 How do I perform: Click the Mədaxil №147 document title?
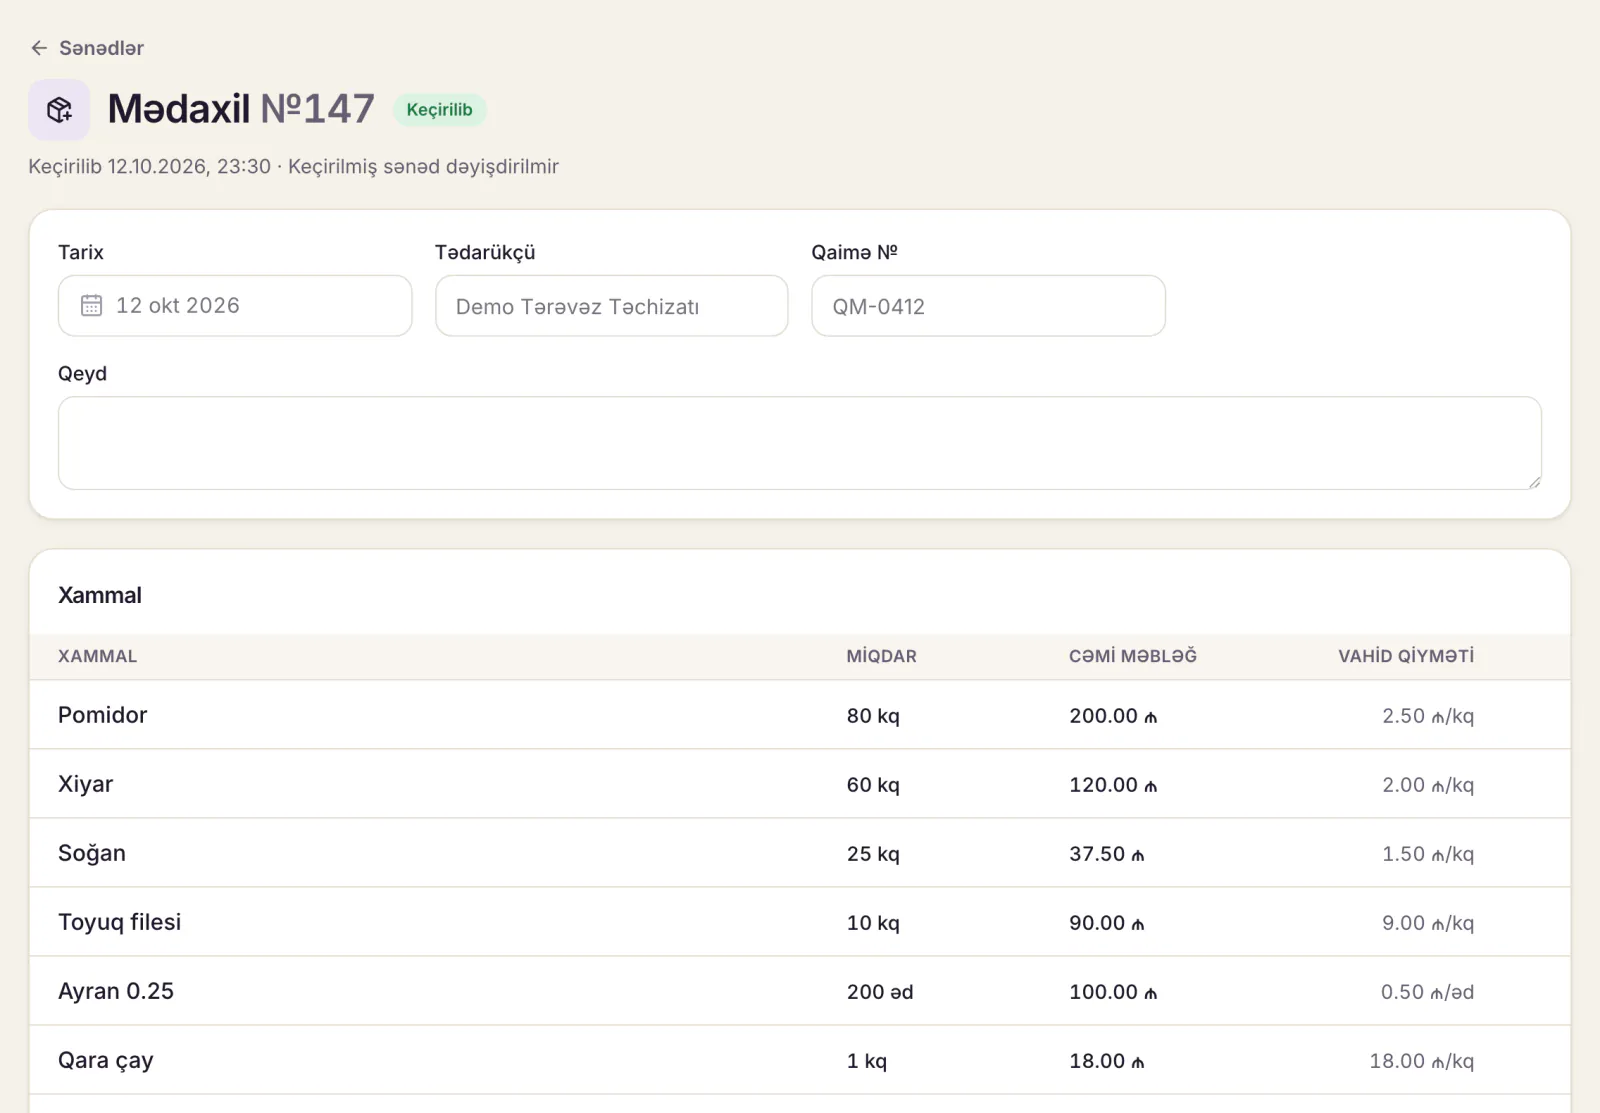click(x=241, y=109)
